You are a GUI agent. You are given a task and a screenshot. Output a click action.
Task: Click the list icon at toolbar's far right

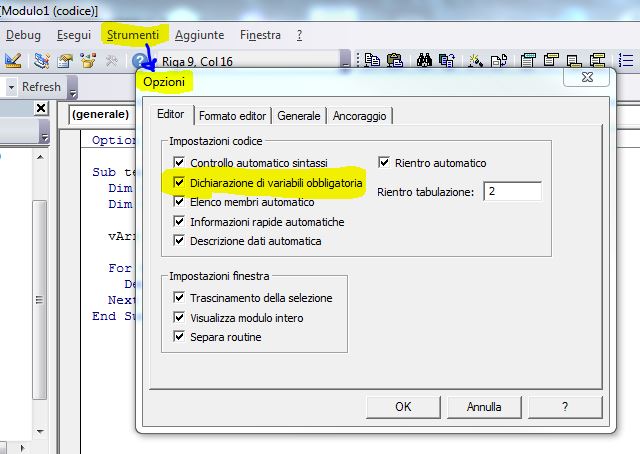point(626,60)
